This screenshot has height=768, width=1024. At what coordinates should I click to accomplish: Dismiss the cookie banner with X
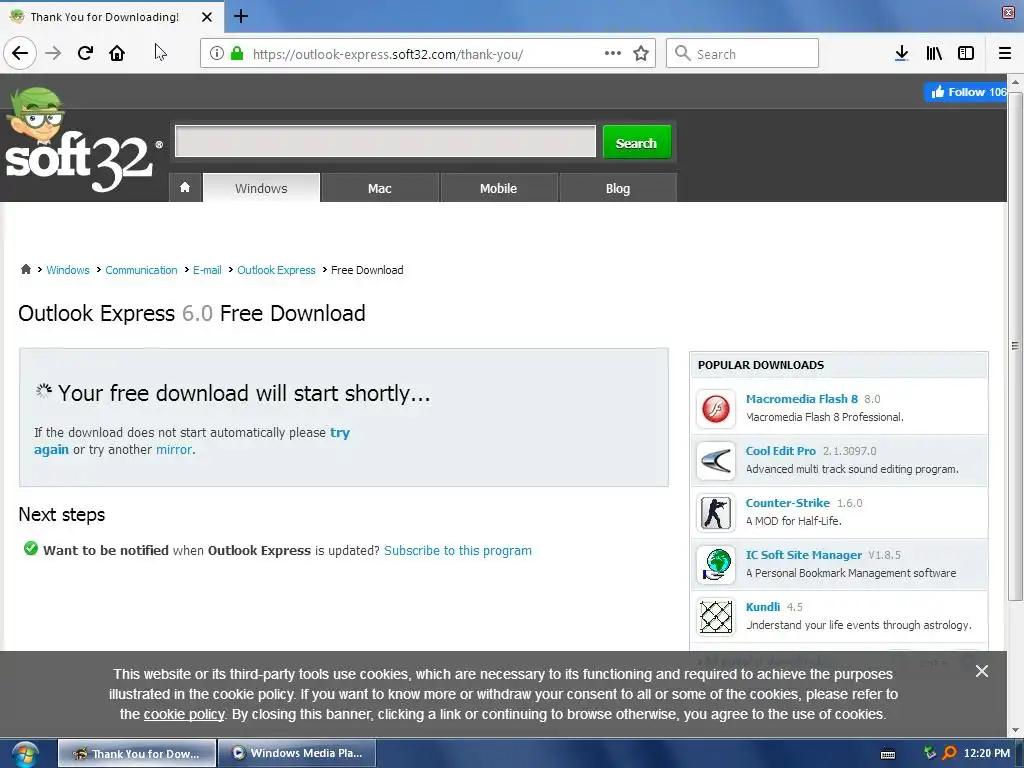coord(982,671)
